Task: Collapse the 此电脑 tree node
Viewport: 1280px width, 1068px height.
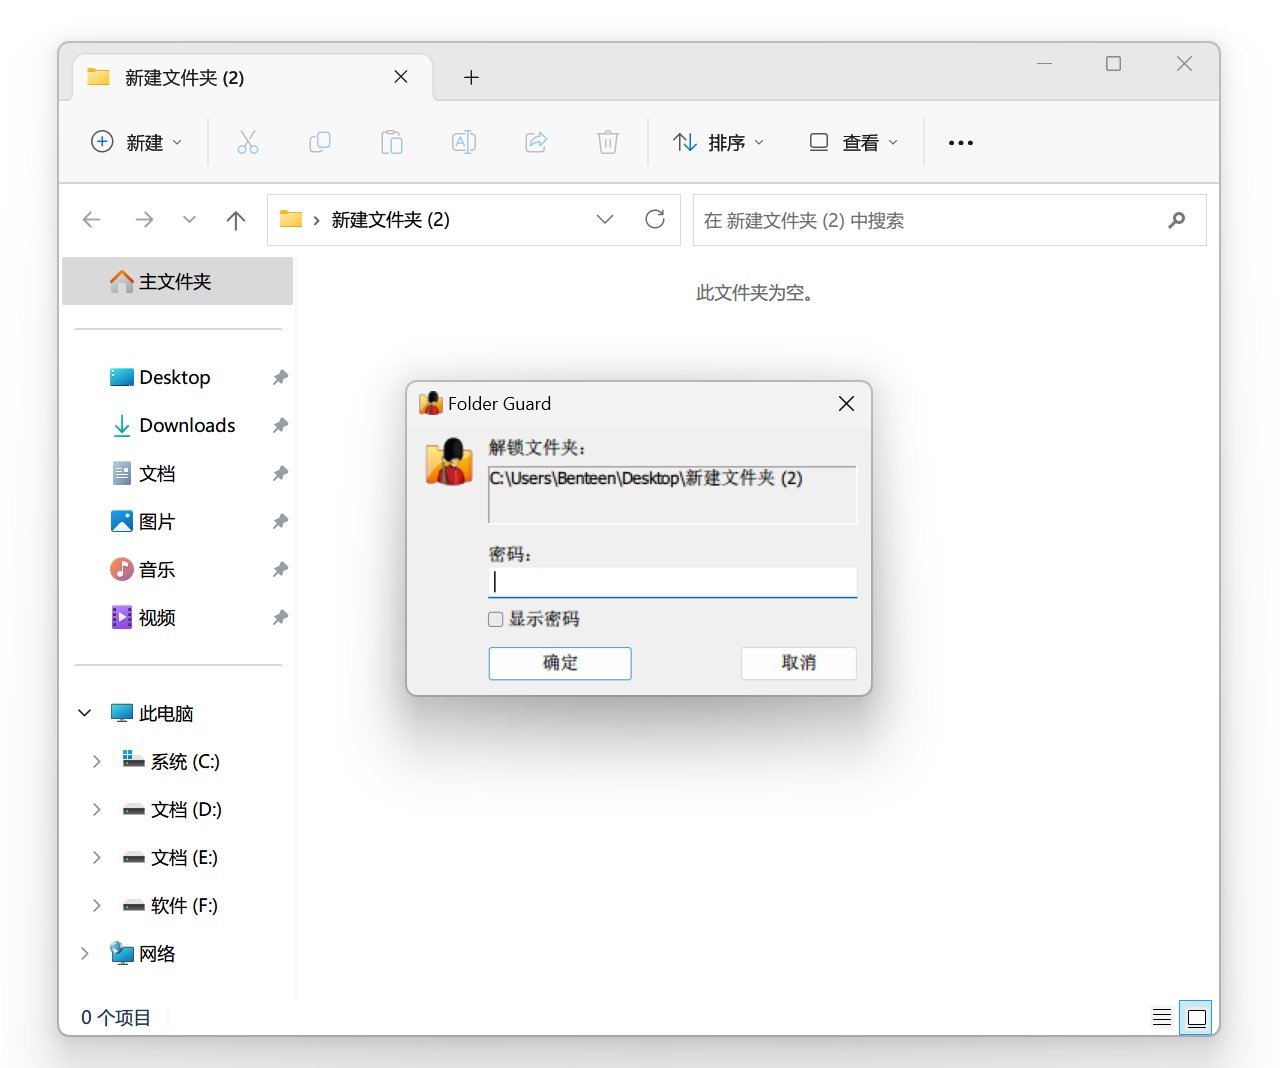Action: pos(85,713)
